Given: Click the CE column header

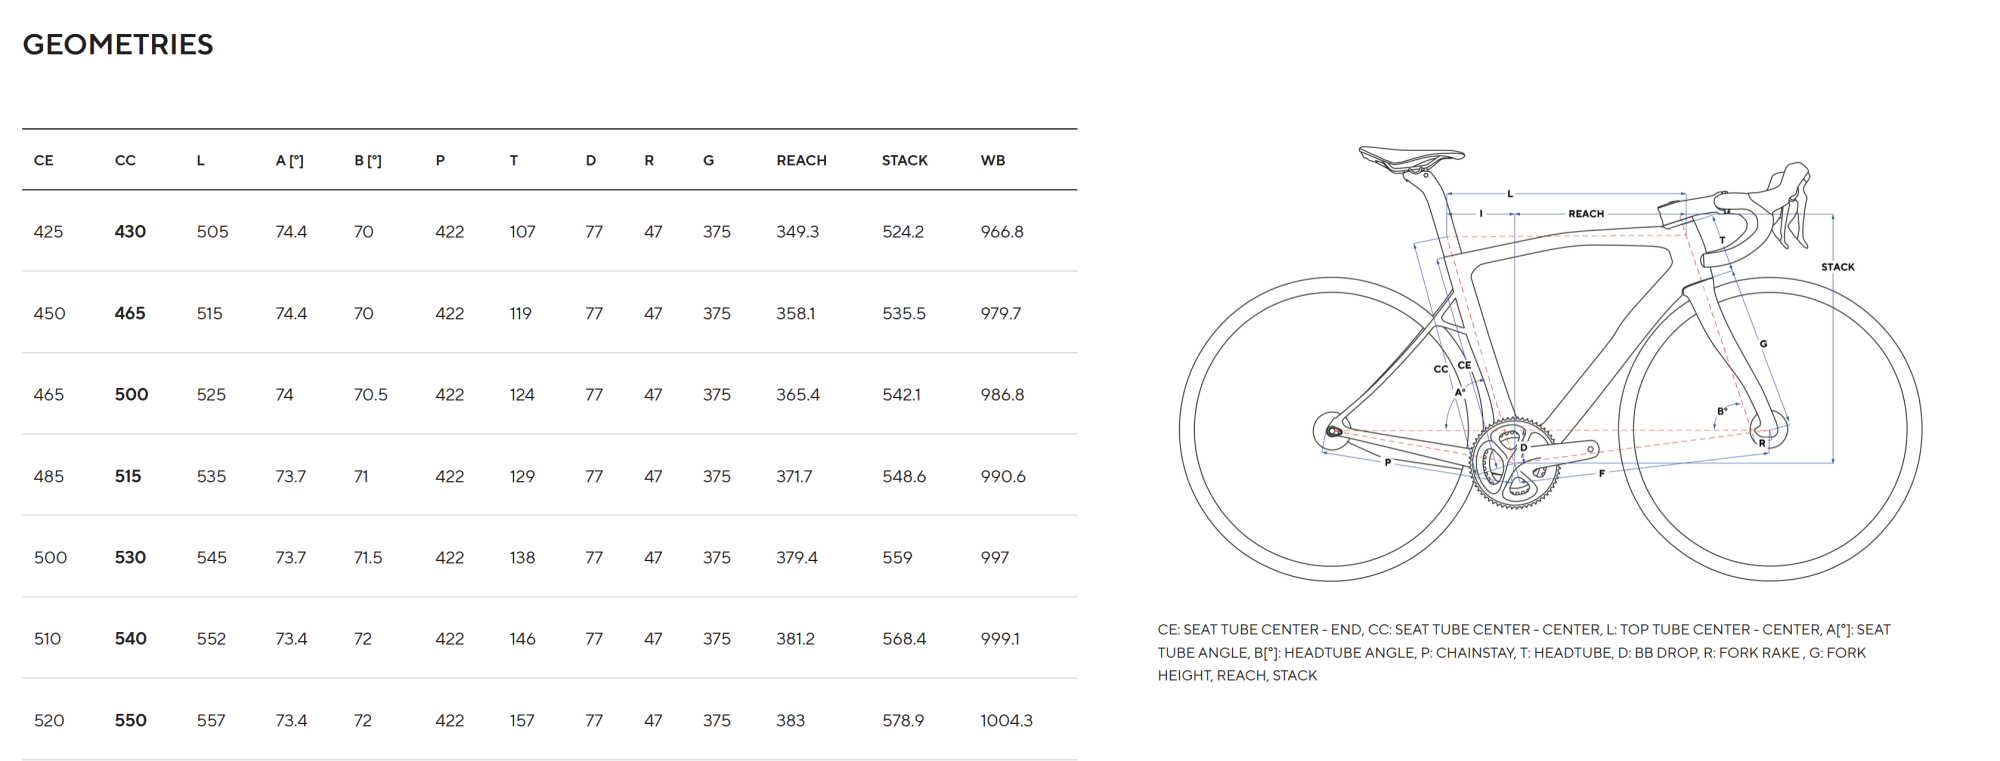Looking at the screenshot, I should click(x=44, y=160).
